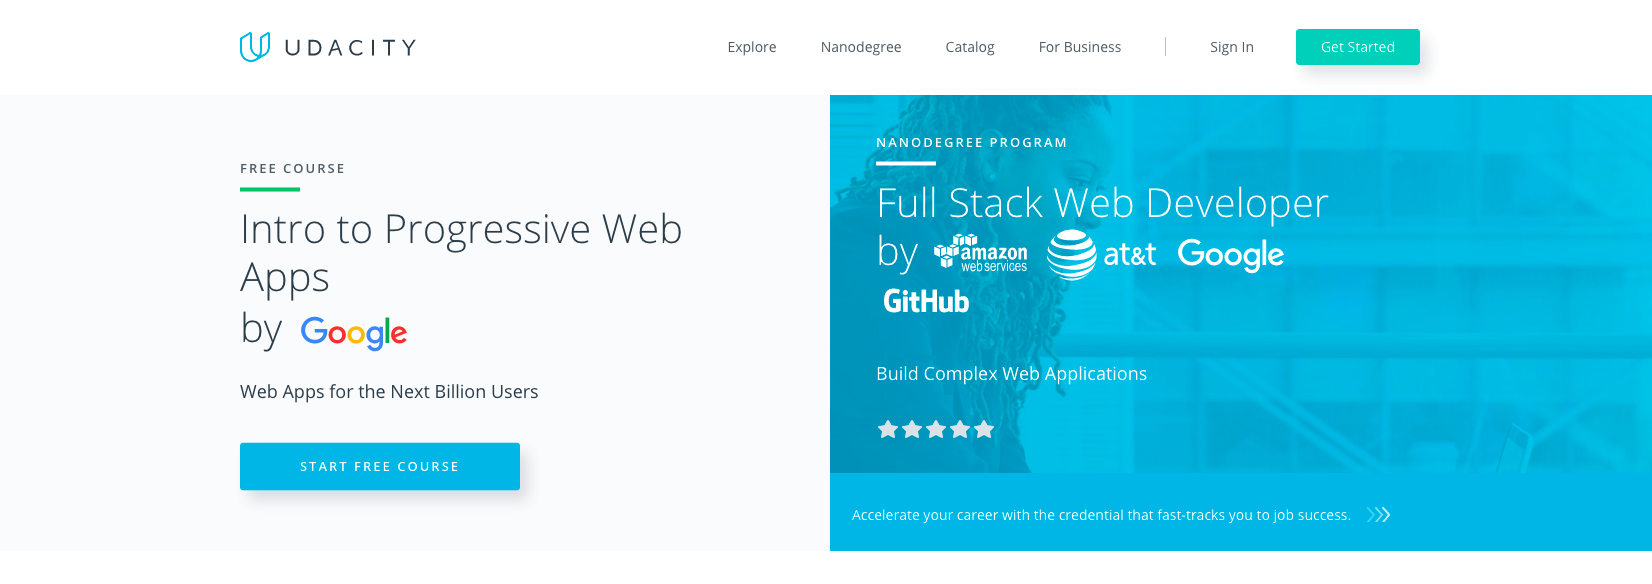Click the Amazon Web Services logo
The image size is (1652, 584).
click(x=981, y=254)
